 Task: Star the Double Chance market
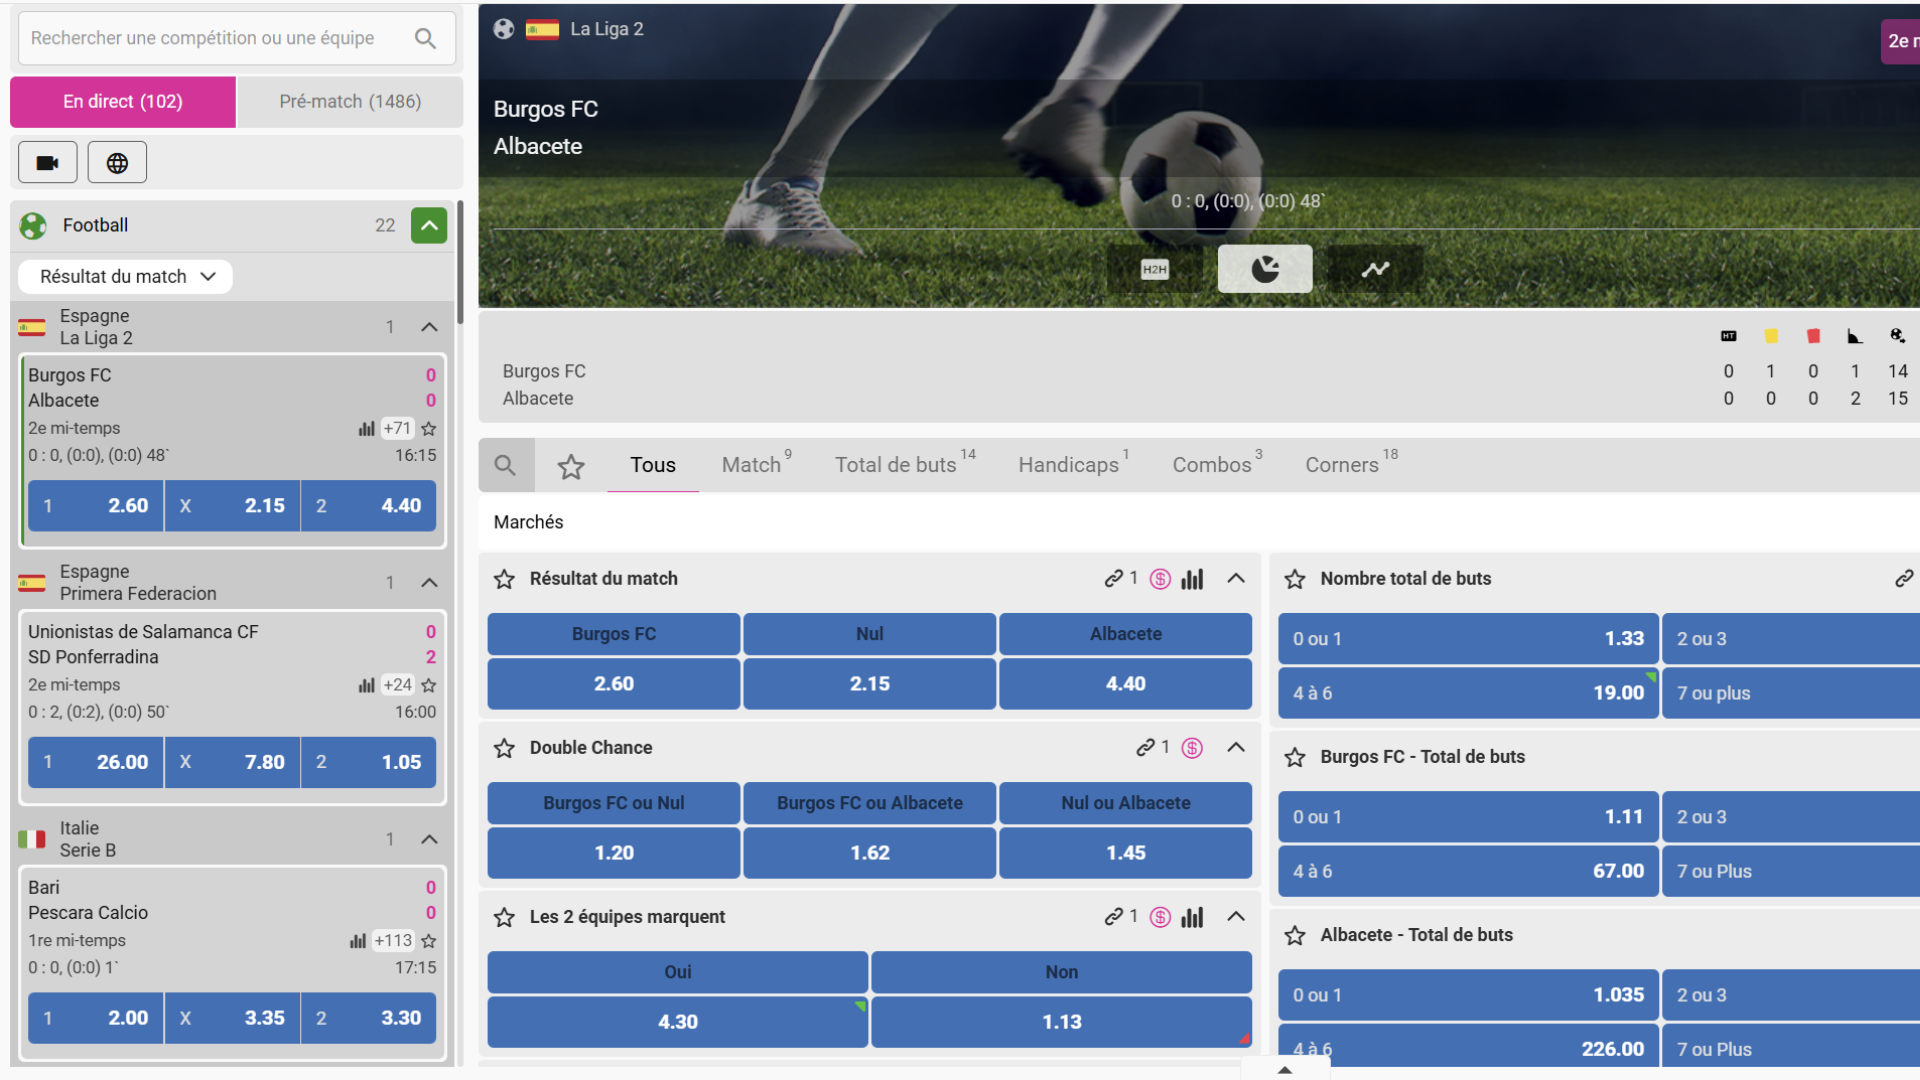504,748
